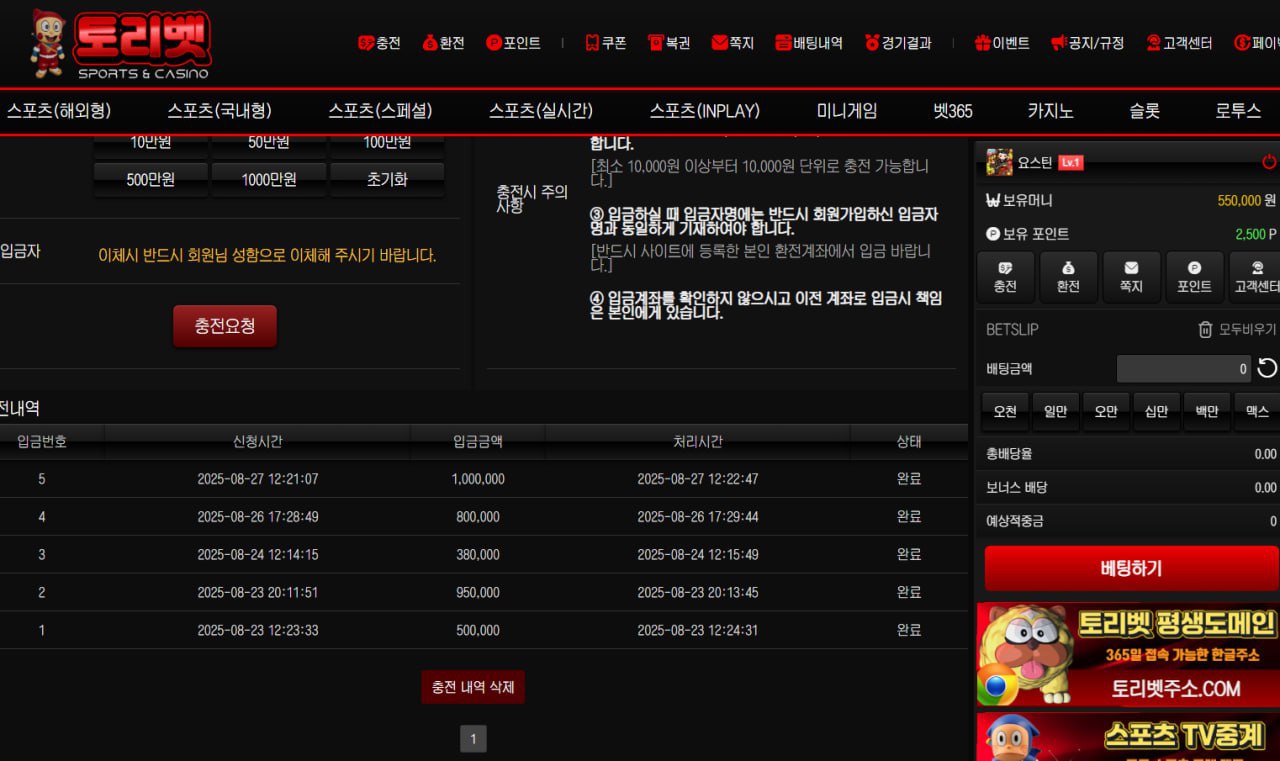Click the 모두비우기 trash icon in betslip

click(x=1206, y=329)
